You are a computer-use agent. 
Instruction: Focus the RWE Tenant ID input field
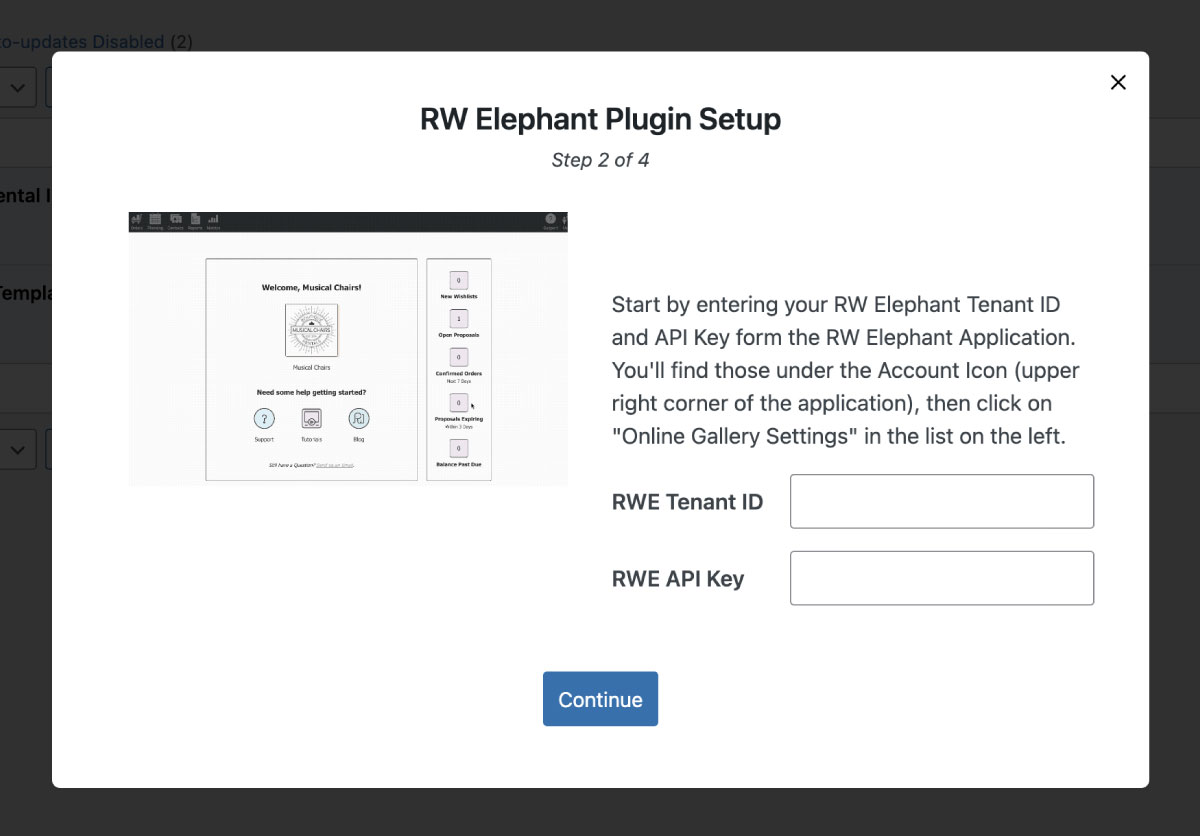pyautogui.click(x=942, y=501)
